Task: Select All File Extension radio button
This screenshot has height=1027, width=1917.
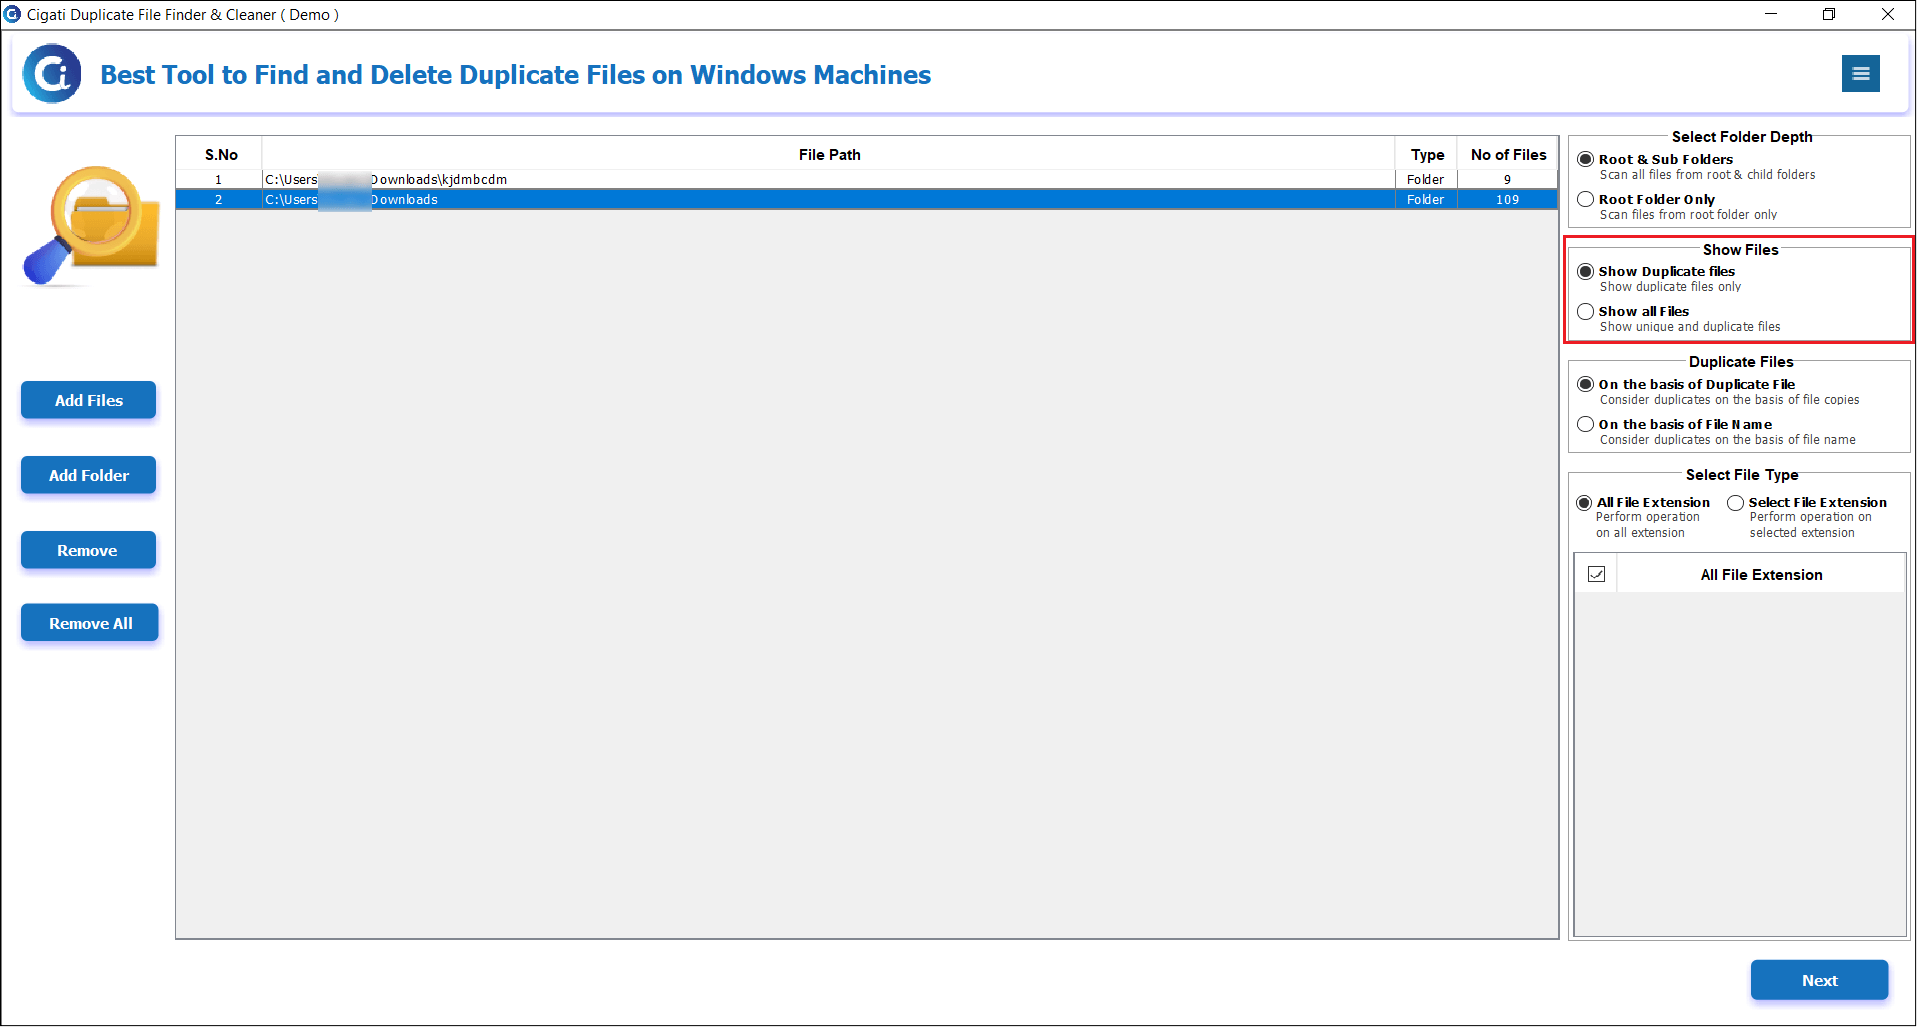Action: (x=1584, y=502)
